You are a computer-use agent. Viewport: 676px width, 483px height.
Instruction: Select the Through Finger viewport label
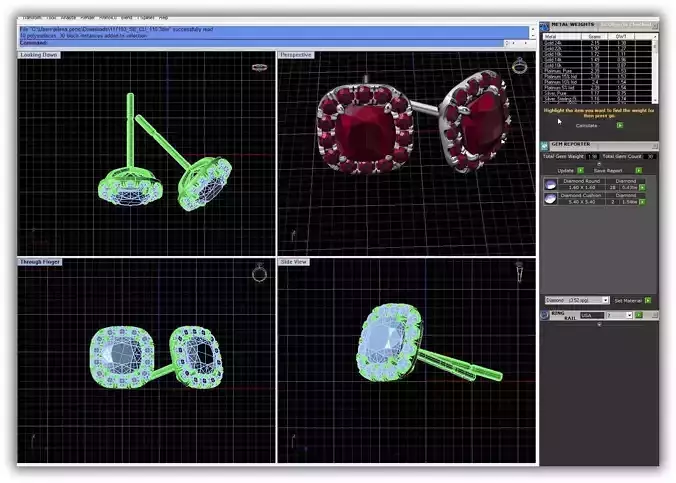tap(40, 262)
